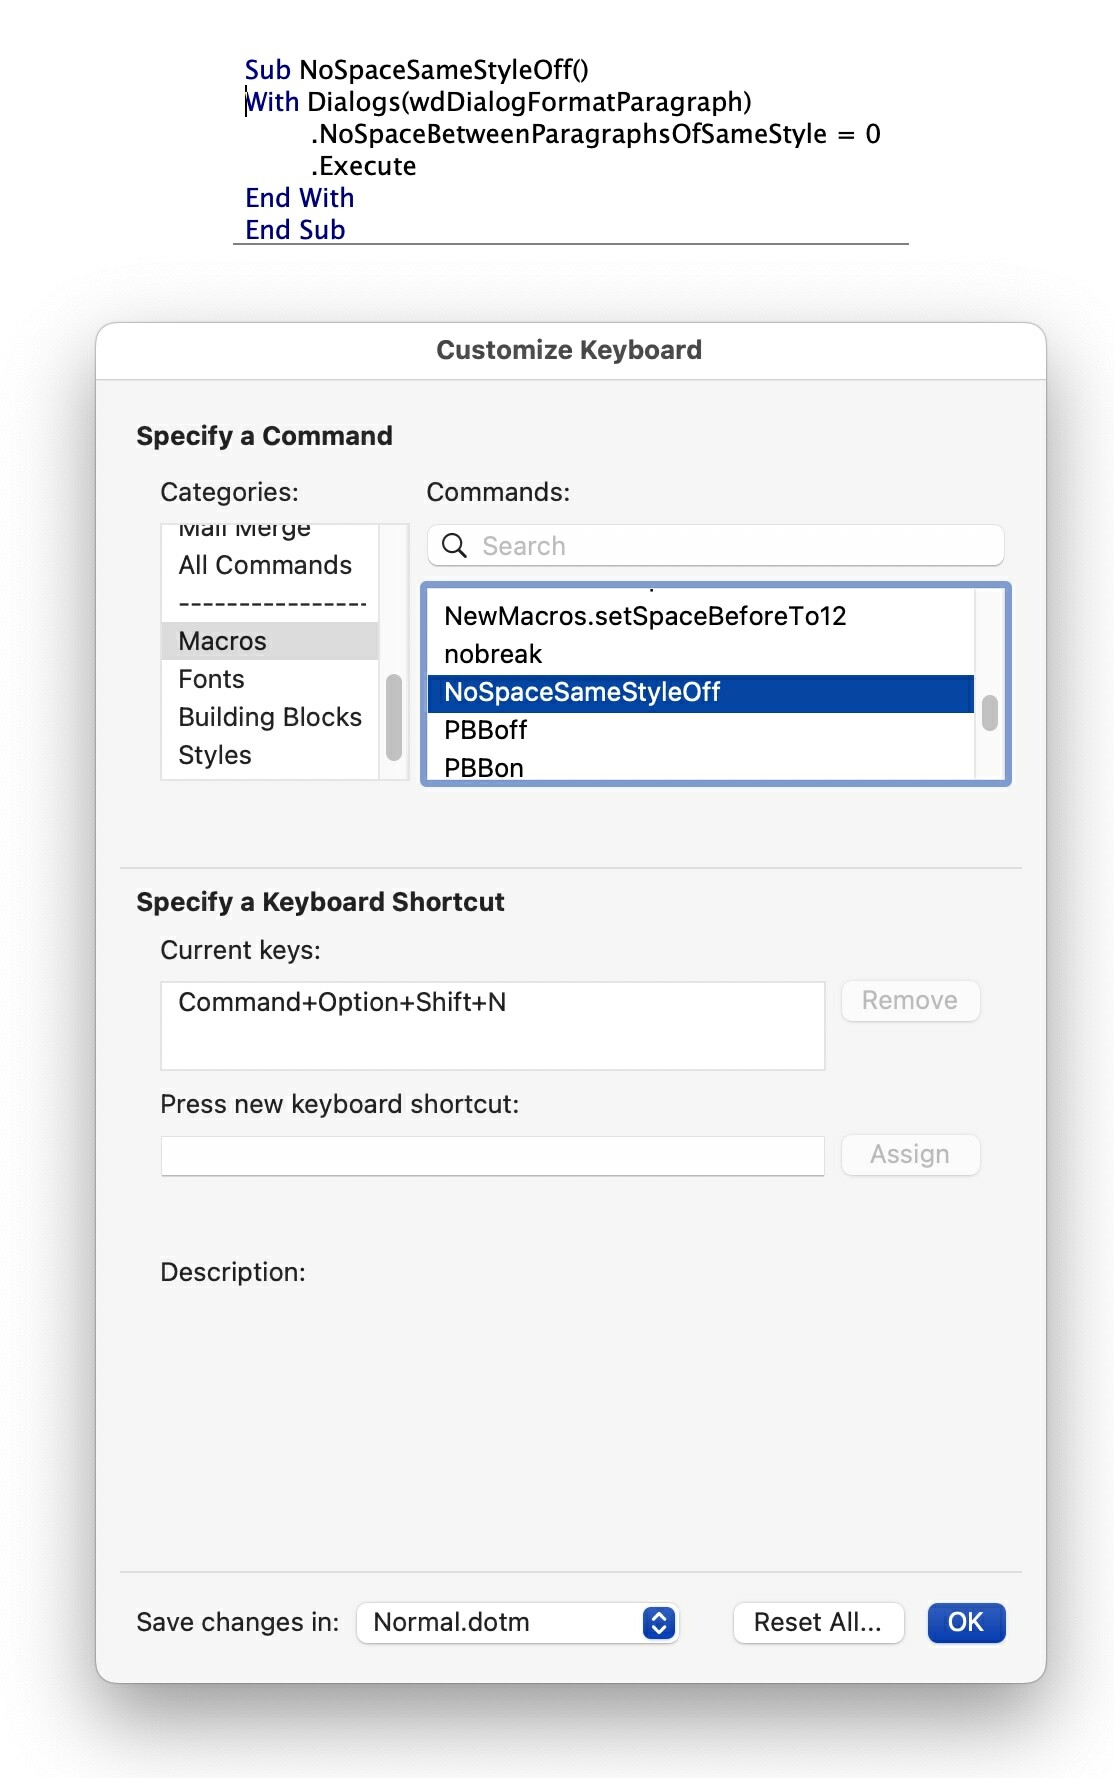Click the Press new keyboard shortcut field
Viewport: 1114px width, 1778px height.
[492, 1156]
